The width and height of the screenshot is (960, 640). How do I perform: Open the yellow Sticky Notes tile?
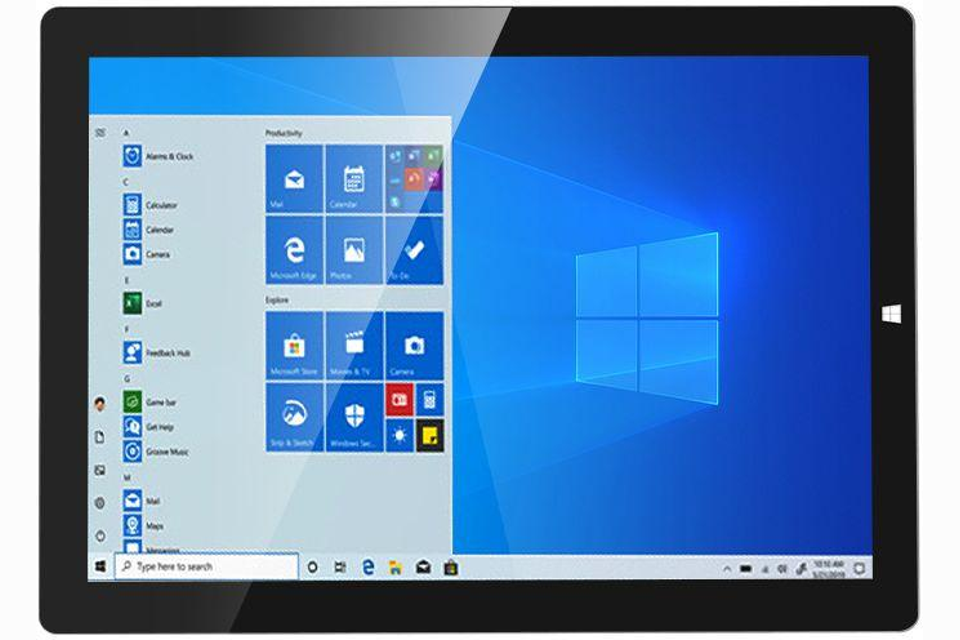click(x=430, y=435)
